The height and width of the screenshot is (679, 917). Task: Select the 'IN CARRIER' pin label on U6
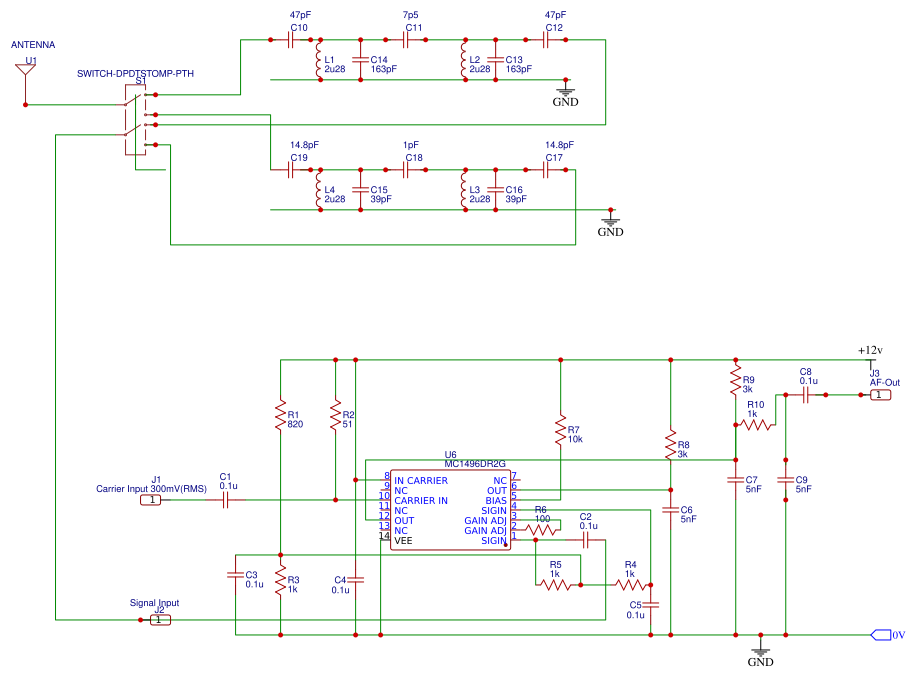pyautogui.click(x=421, y=481)
